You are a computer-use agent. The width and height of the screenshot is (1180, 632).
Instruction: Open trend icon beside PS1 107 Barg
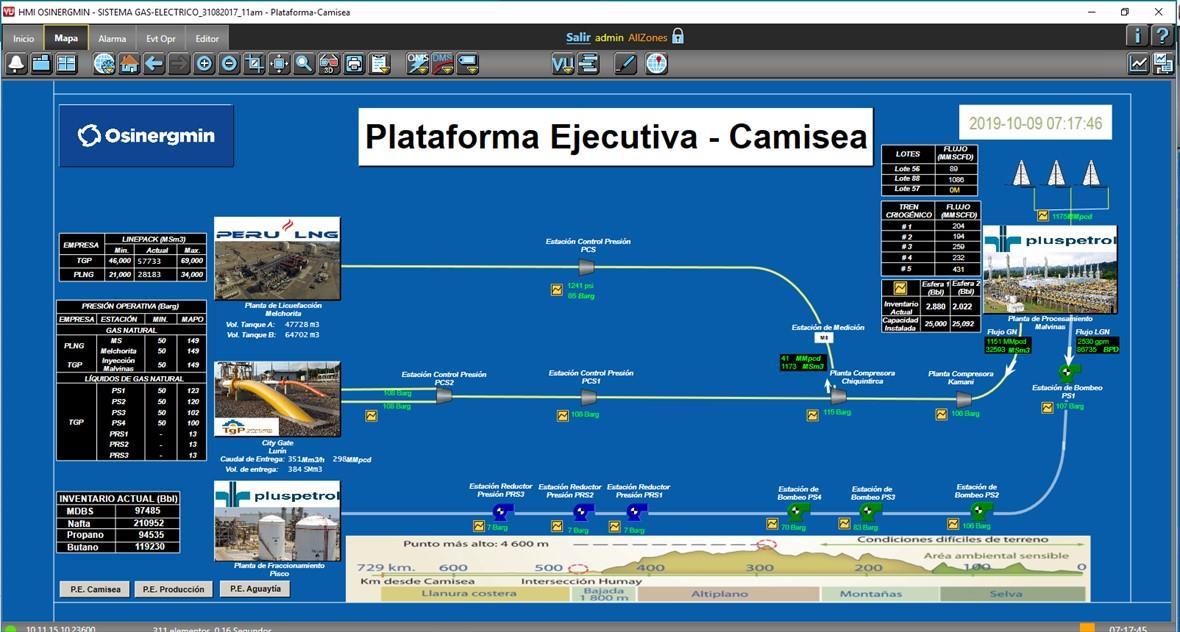[1047, 408]
